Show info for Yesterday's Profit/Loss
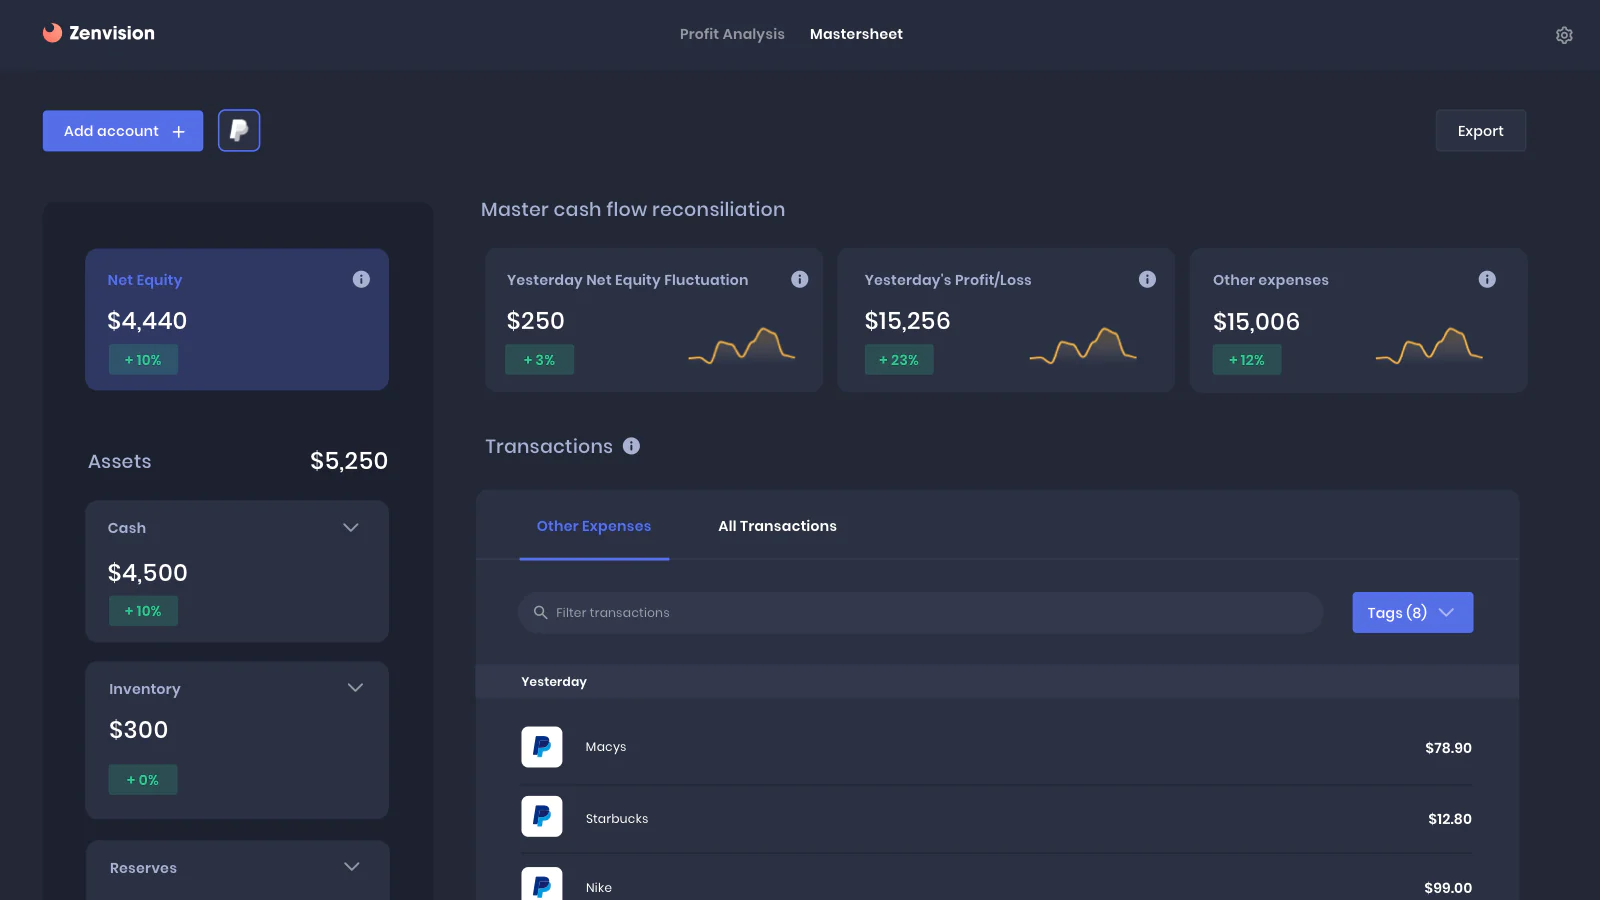 pyautogui.click(x=1147, y=279)
